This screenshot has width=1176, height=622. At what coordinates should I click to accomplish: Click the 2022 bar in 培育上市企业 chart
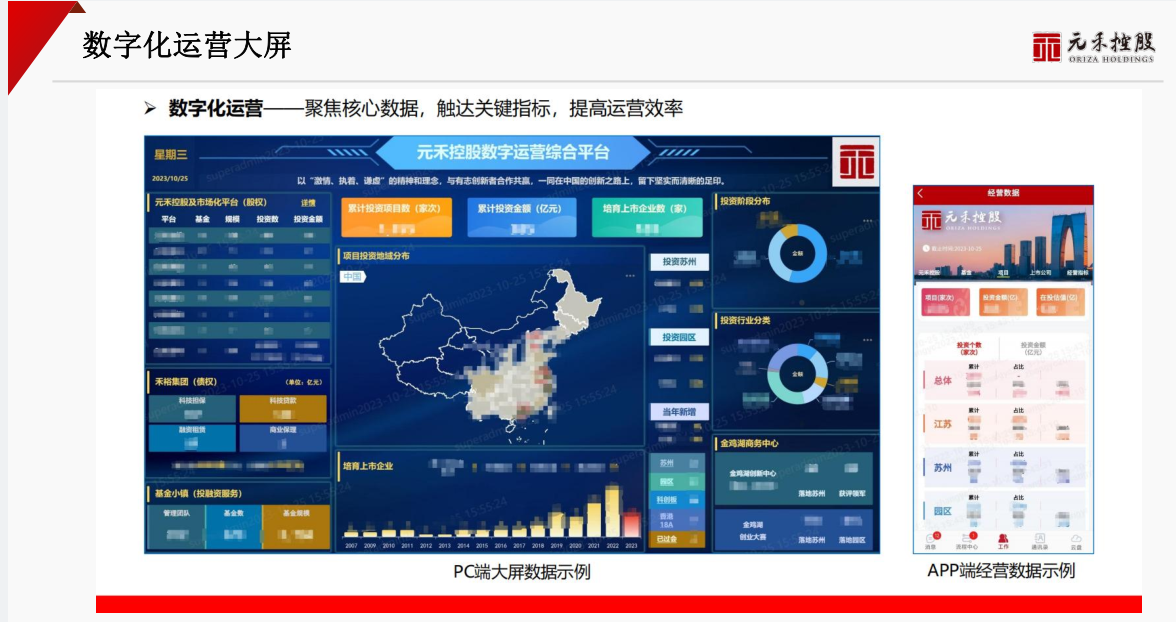[613, 511]
